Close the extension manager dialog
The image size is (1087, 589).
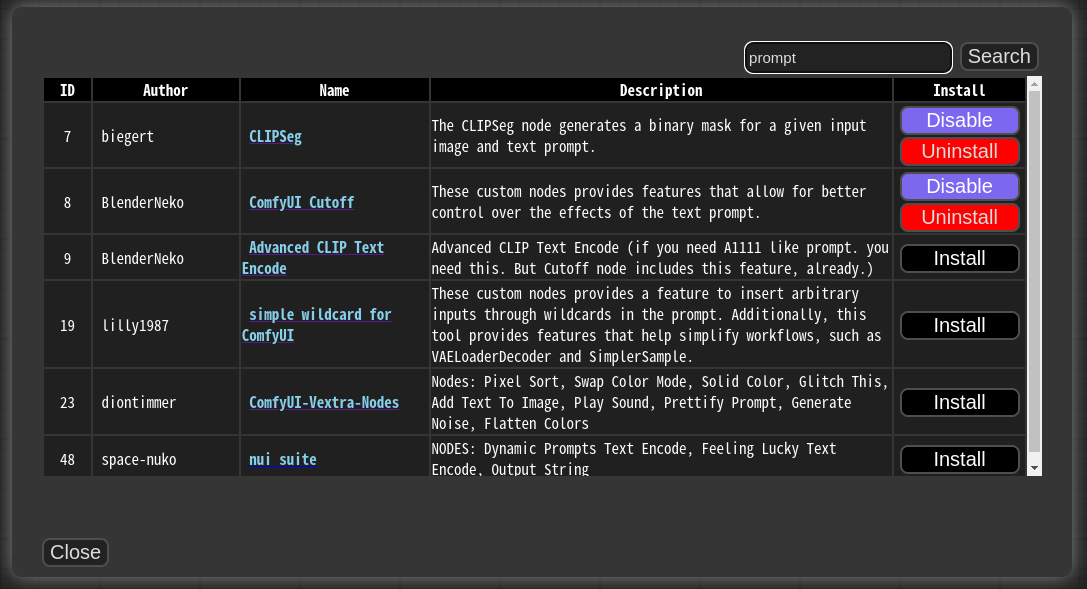tap(75, 552)
